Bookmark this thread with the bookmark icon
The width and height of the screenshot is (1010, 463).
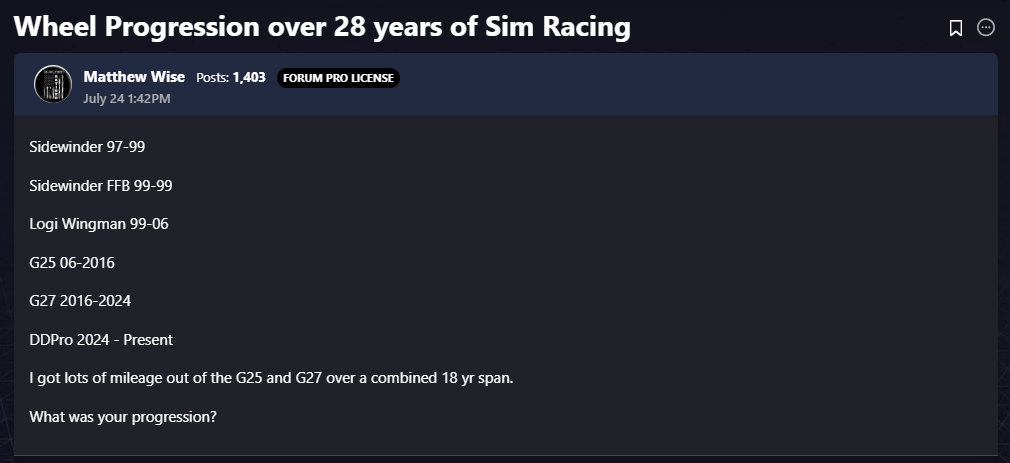(956, 28)
